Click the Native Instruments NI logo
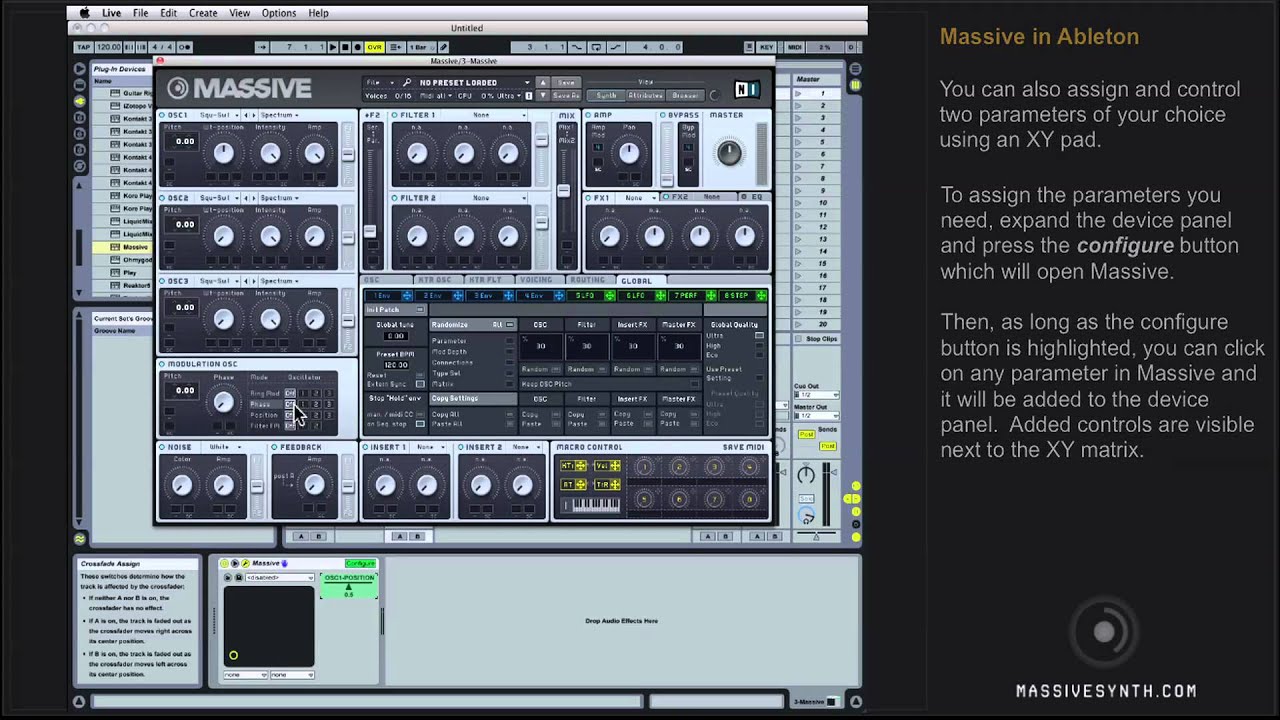The height and width of the screenshot is (720, 1280). 747,90
